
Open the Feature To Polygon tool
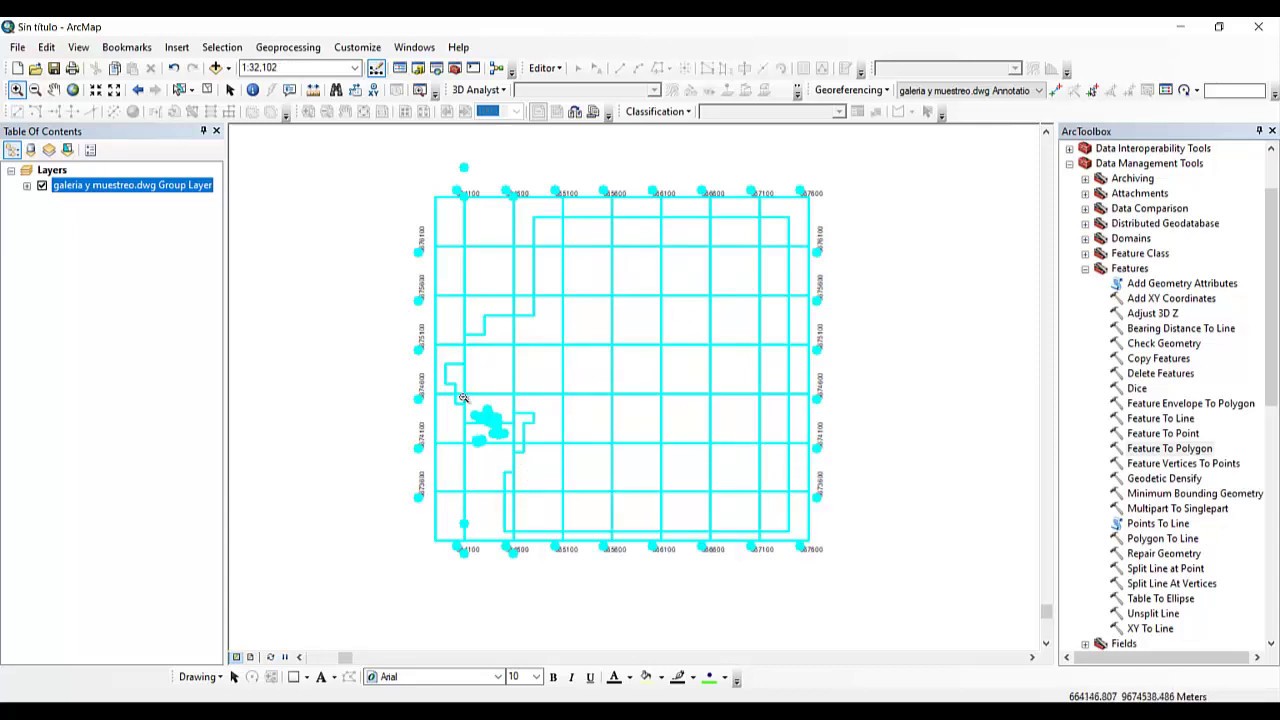coord(1169,449)
